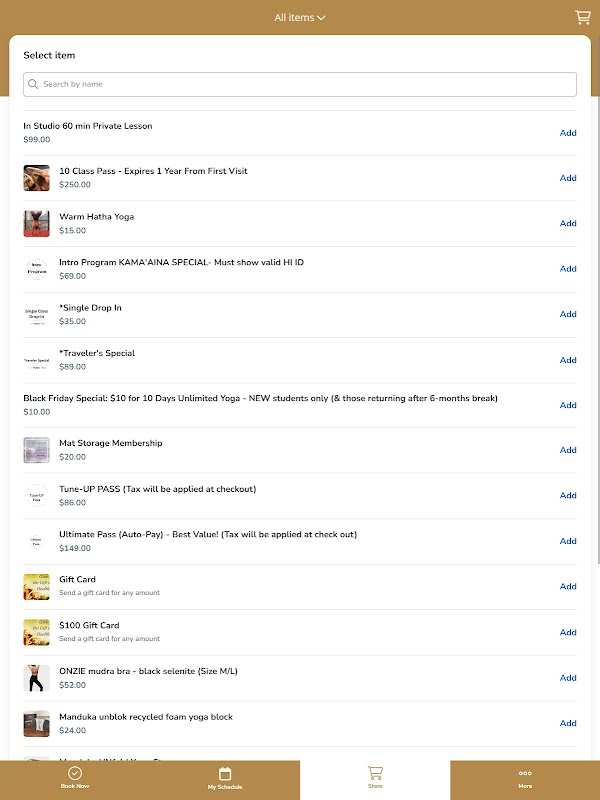Screen dimensions: 600x800
Task: Add the Mat Storage Membership
Action: (x=568, y=450)
